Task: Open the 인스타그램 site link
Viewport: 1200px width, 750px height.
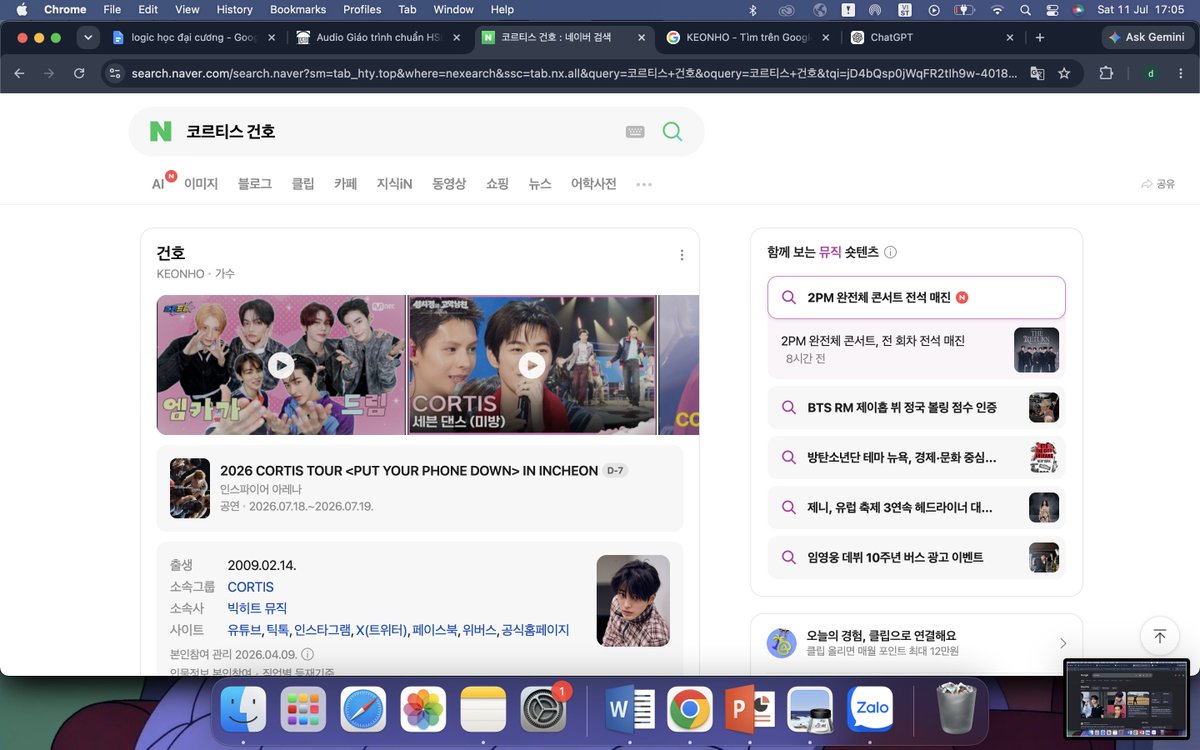Action: pos(322,630)
